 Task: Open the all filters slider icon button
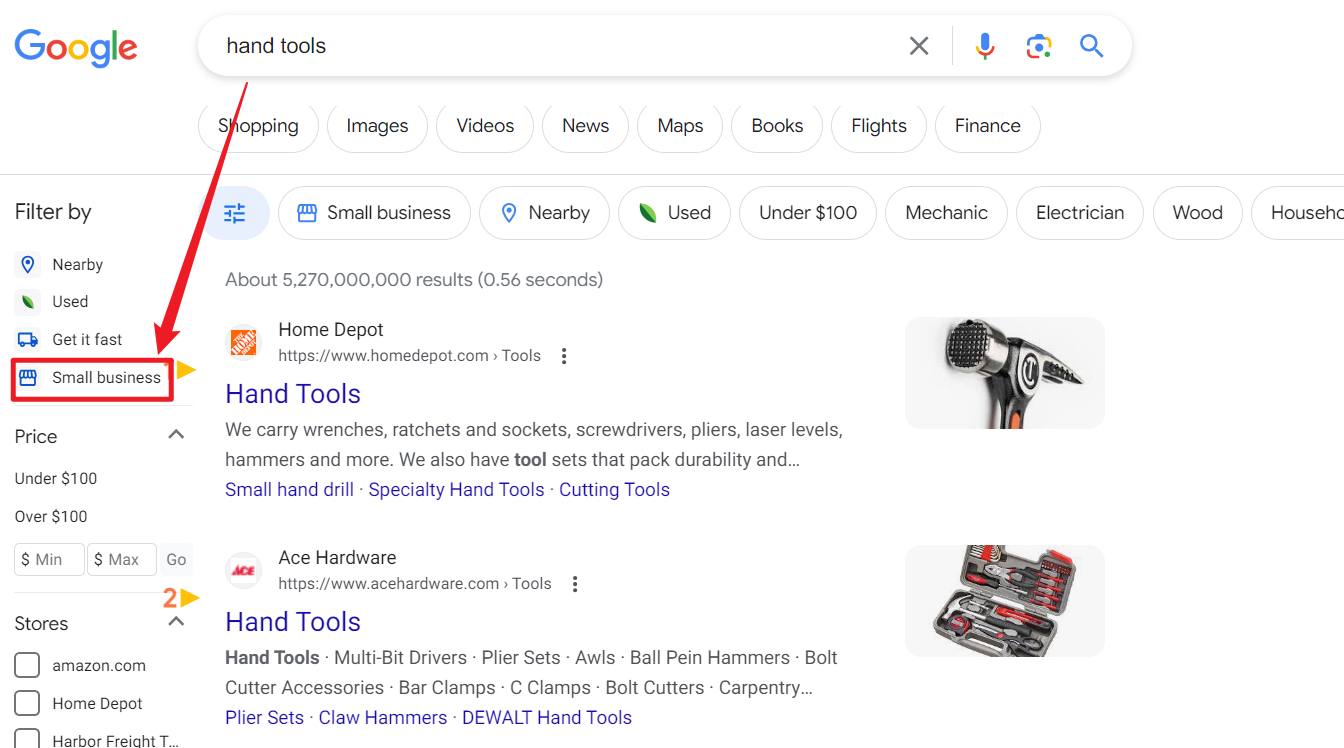[x=235, y=213]
